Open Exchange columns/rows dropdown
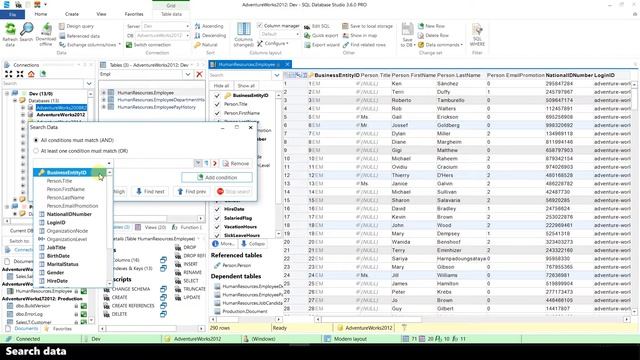The image size is (640, 360). click(90, 45)
